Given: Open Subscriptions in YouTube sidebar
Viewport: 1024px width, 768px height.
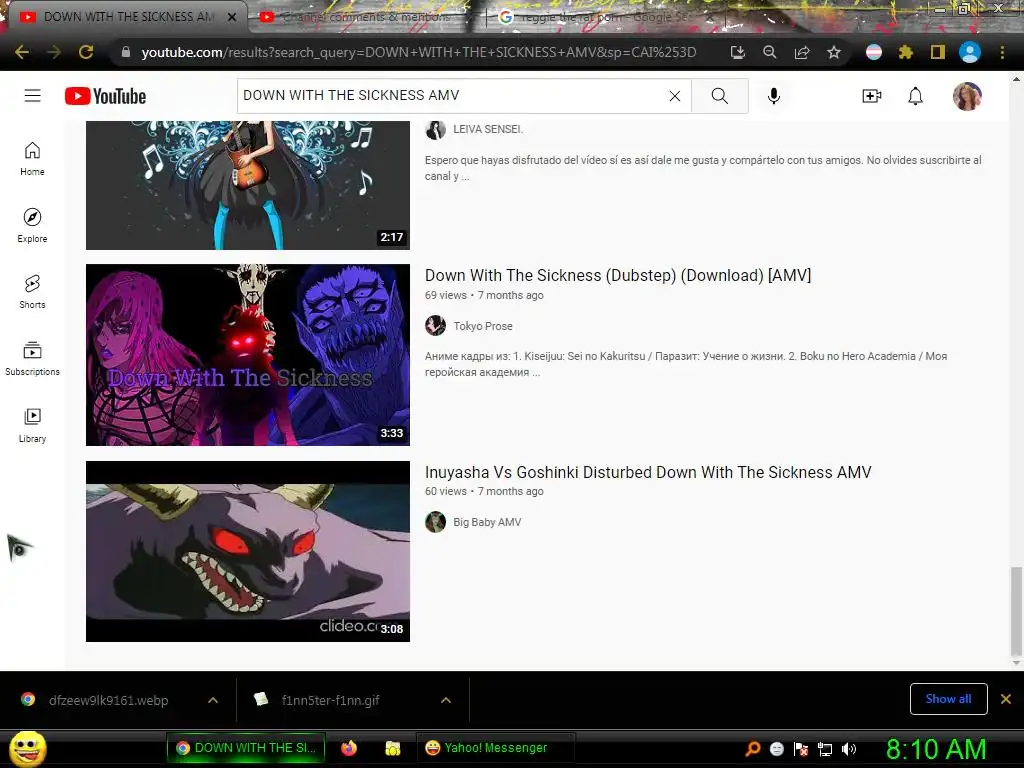Looking at the screenshot, I should [x=32, y=359].
